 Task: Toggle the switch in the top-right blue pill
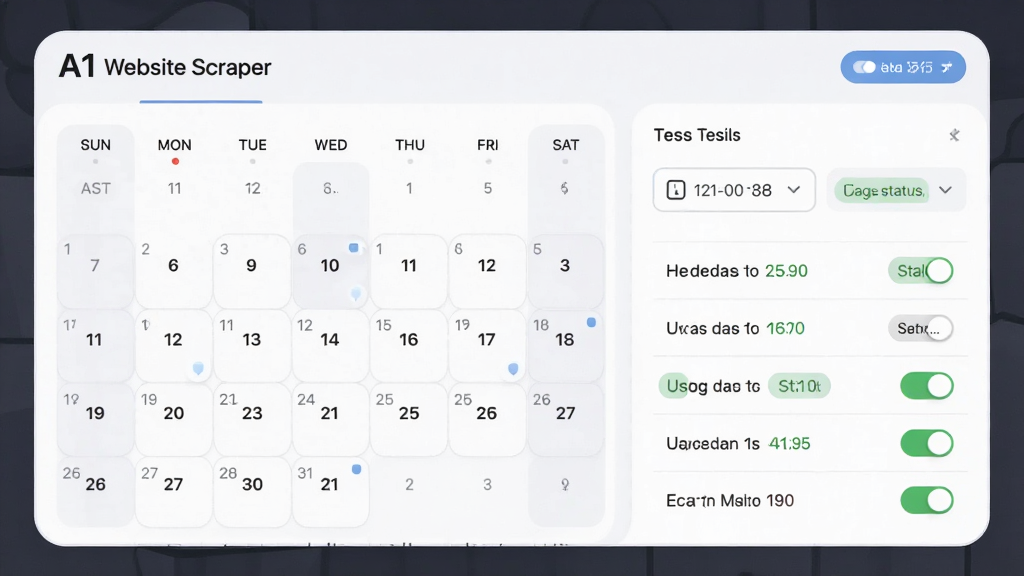click(x=864, y=67)
